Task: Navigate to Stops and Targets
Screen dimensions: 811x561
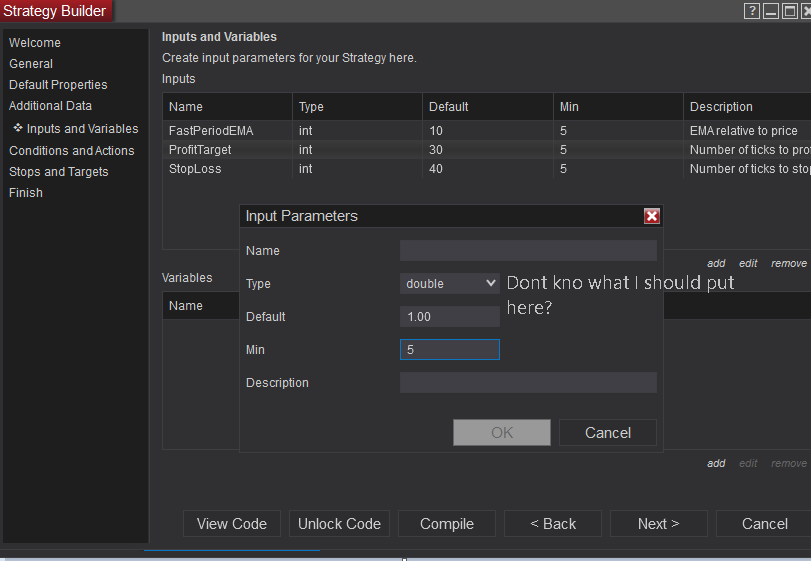Action: (x=59, y=172)
